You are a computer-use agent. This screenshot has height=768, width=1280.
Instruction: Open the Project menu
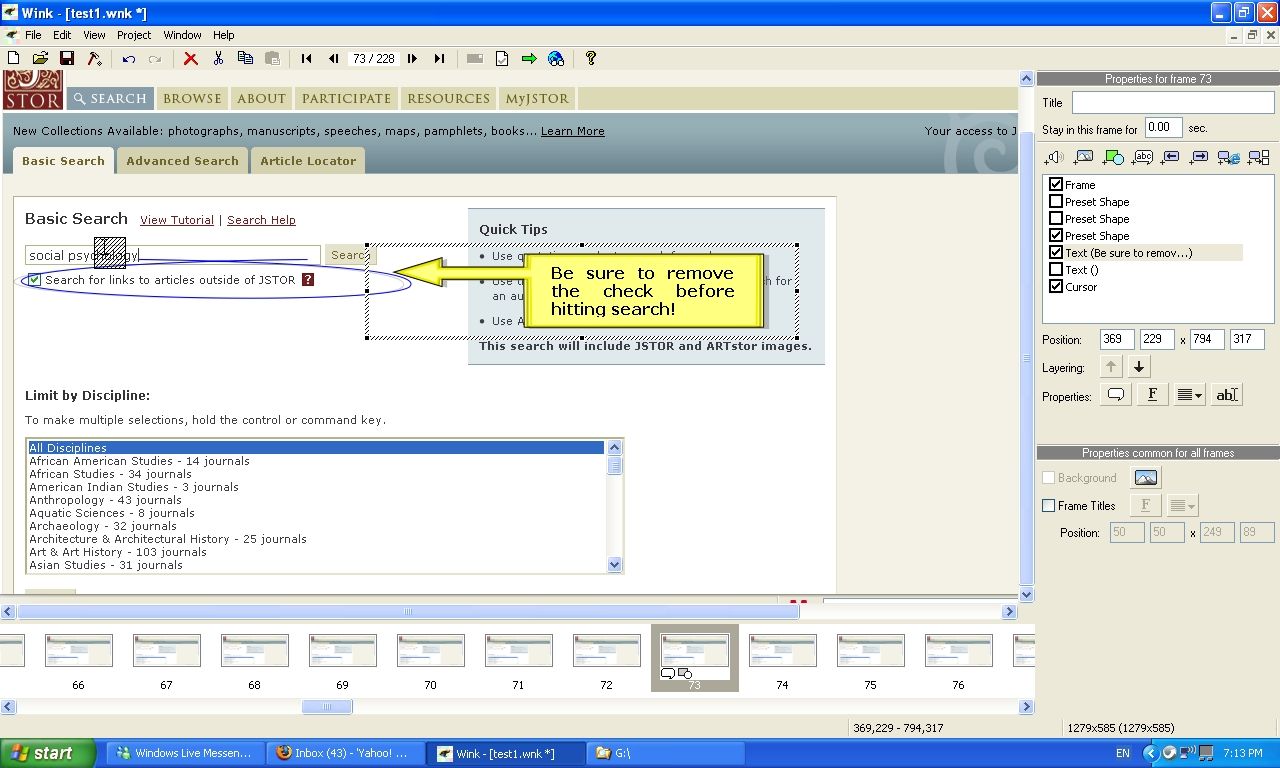coord(134,35)
